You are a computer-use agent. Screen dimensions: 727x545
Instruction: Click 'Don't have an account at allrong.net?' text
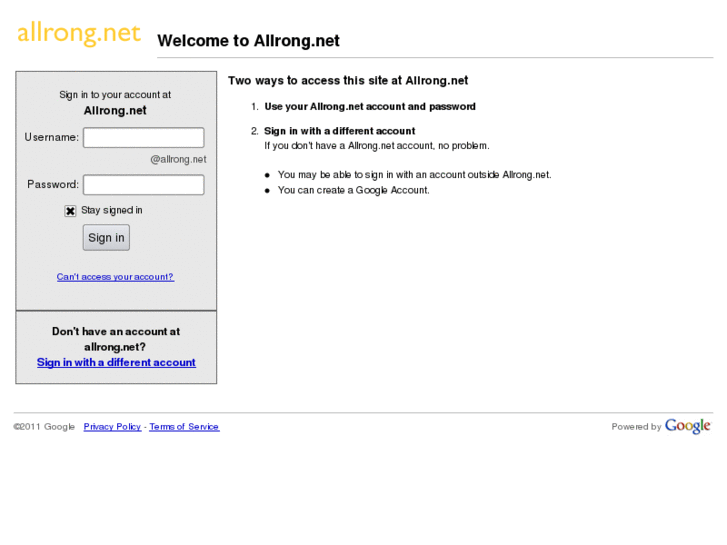coord(116,339)
